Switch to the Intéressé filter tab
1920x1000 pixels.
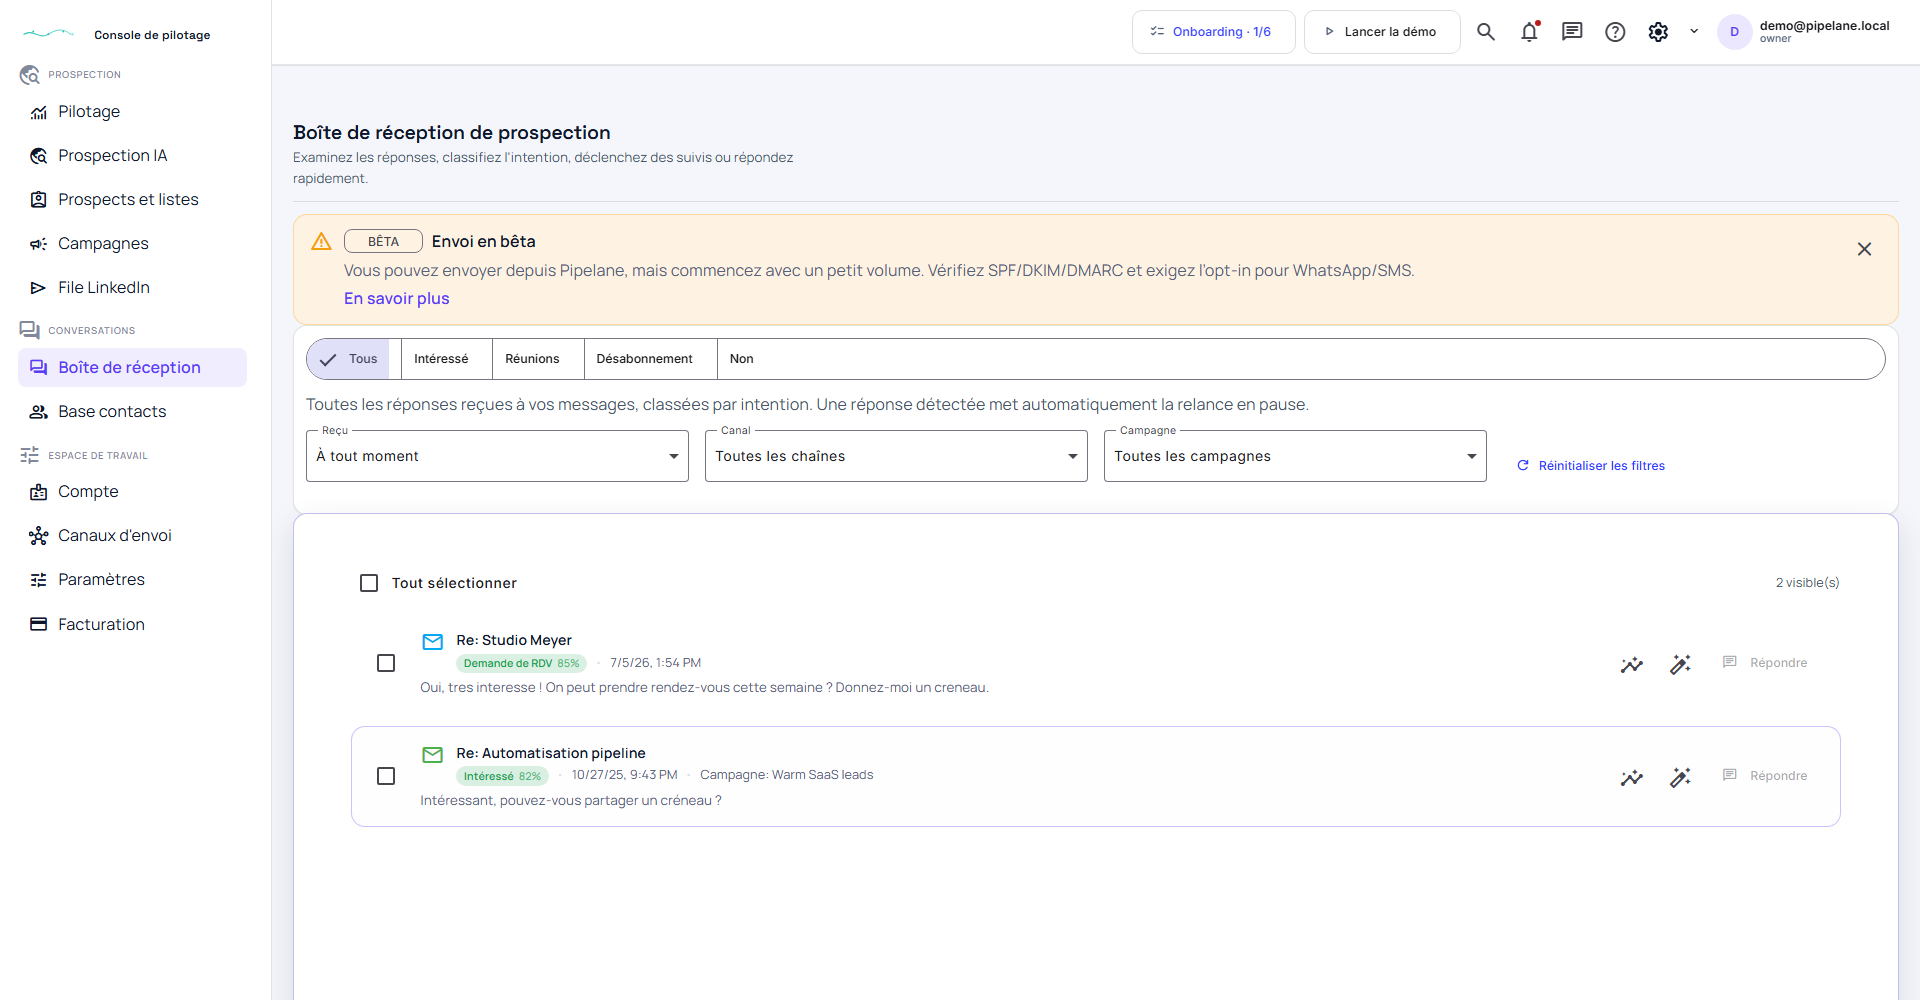coord(441,359)
